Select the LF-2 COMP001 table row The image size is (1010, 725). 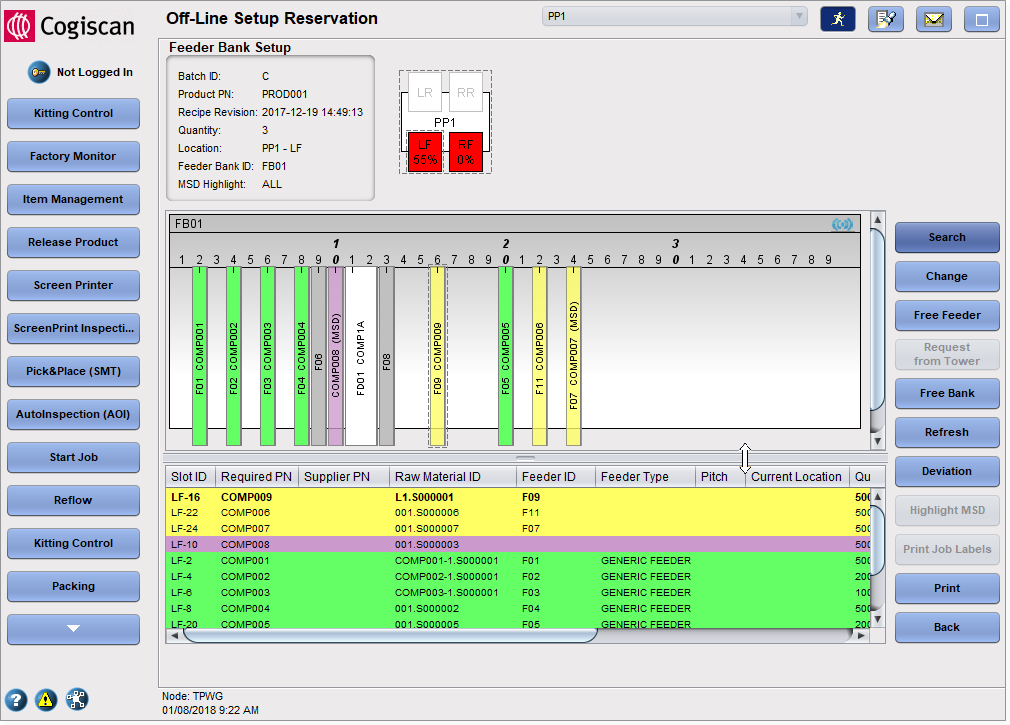pyautogui.click(x=519, y=561)
